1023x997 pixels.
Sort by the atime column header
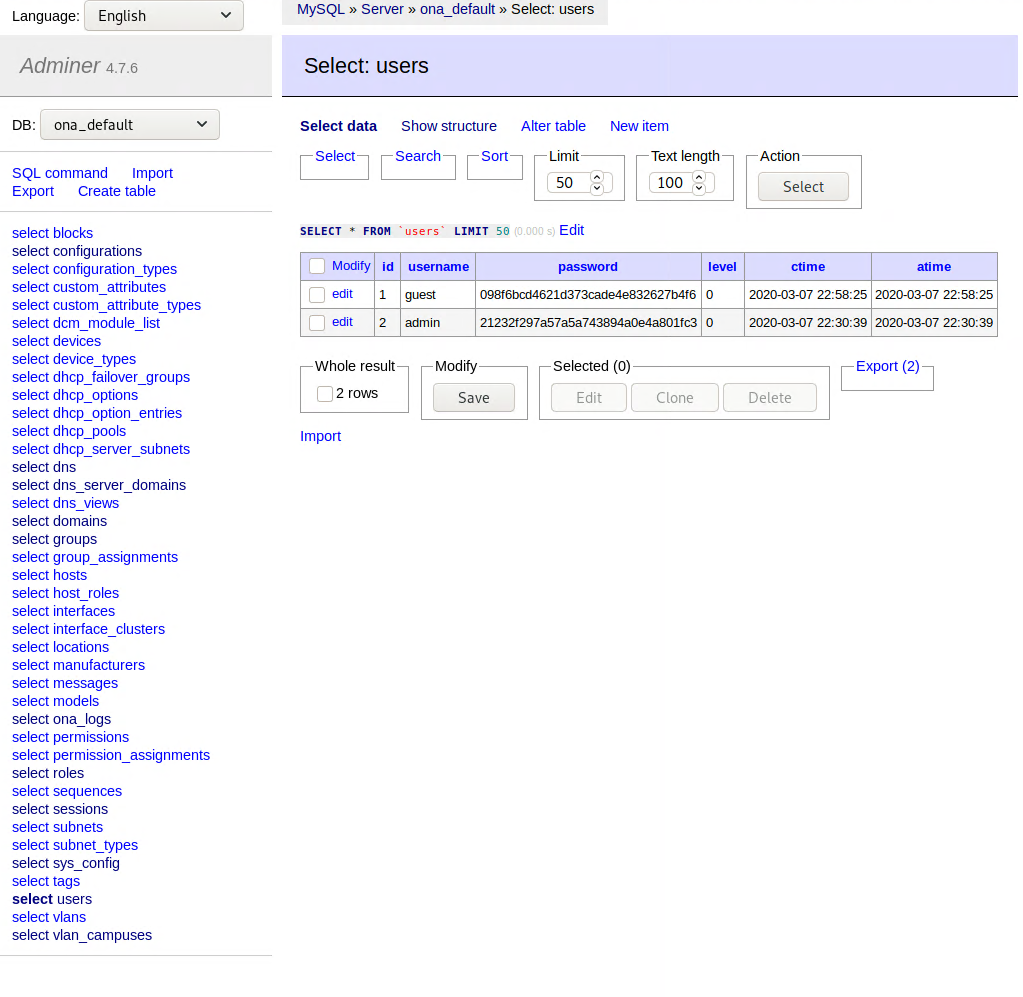934,267
